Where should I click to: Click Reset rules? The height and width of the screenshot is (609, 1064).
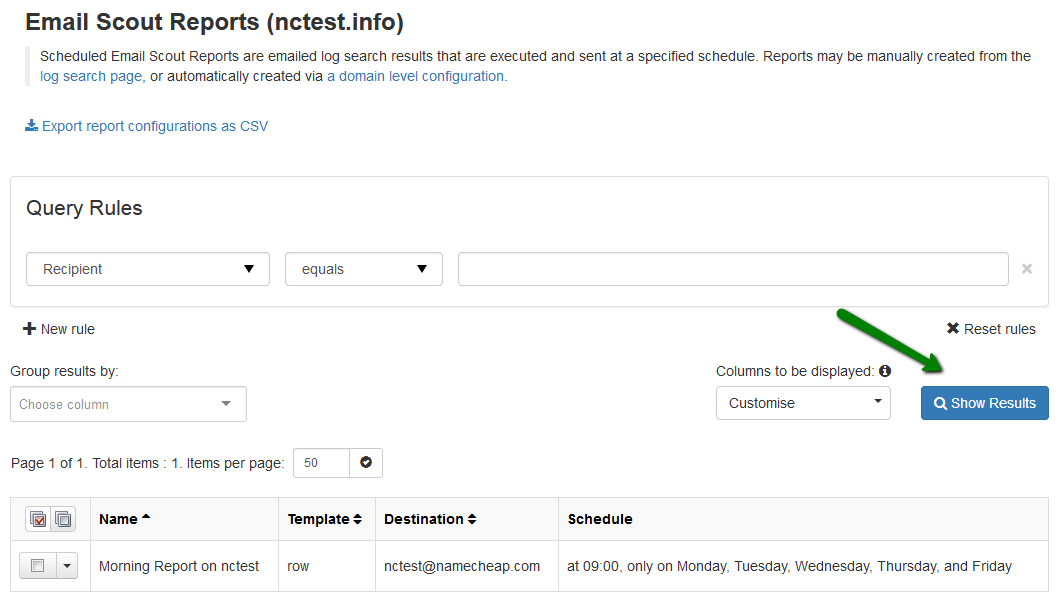tap(991, 329)
